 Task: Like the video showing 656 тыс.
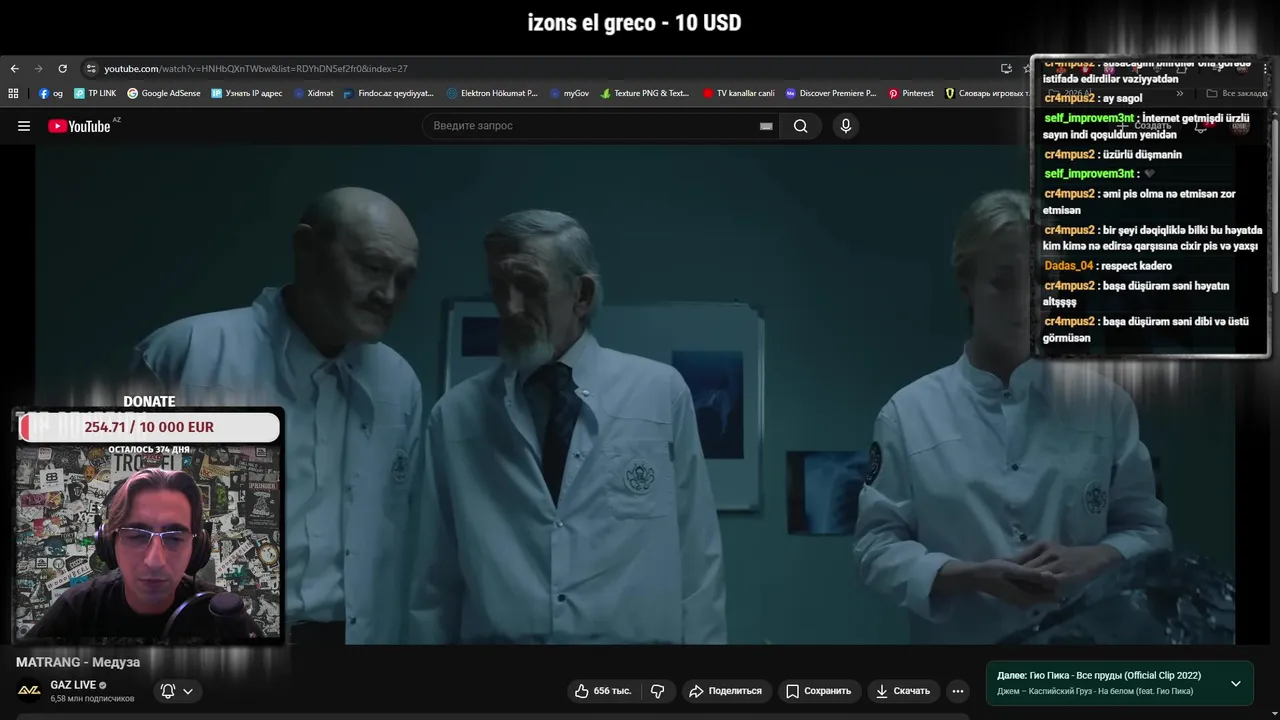tap(603, 691)
